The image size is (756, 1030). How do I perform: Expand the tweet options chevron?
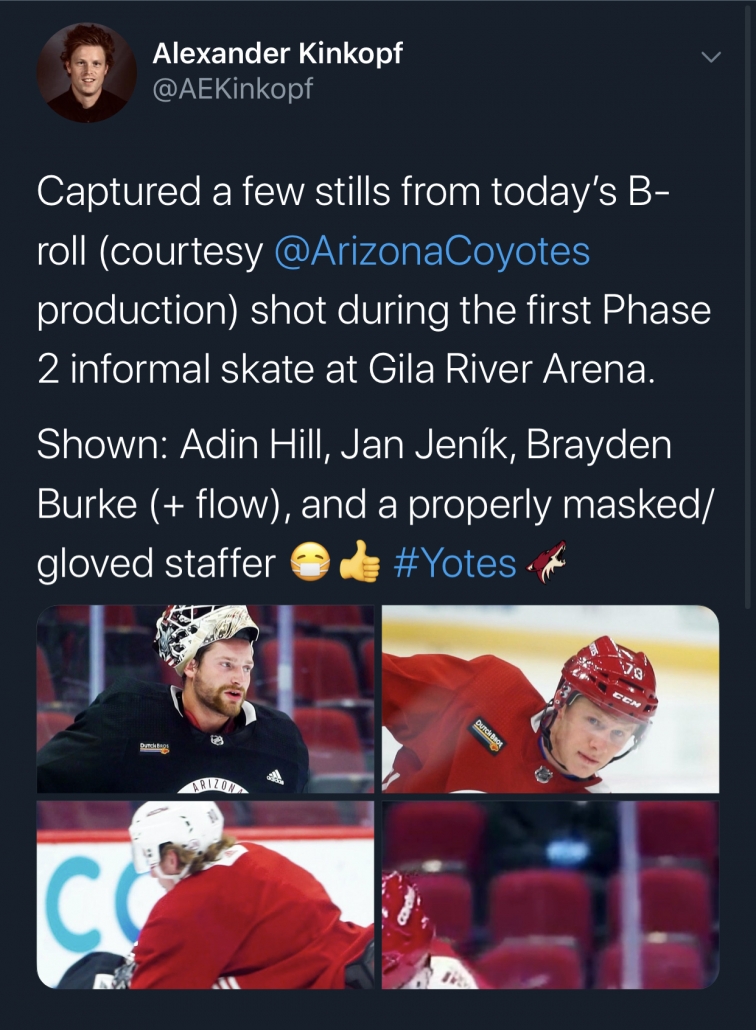click(x=711, y=57)
